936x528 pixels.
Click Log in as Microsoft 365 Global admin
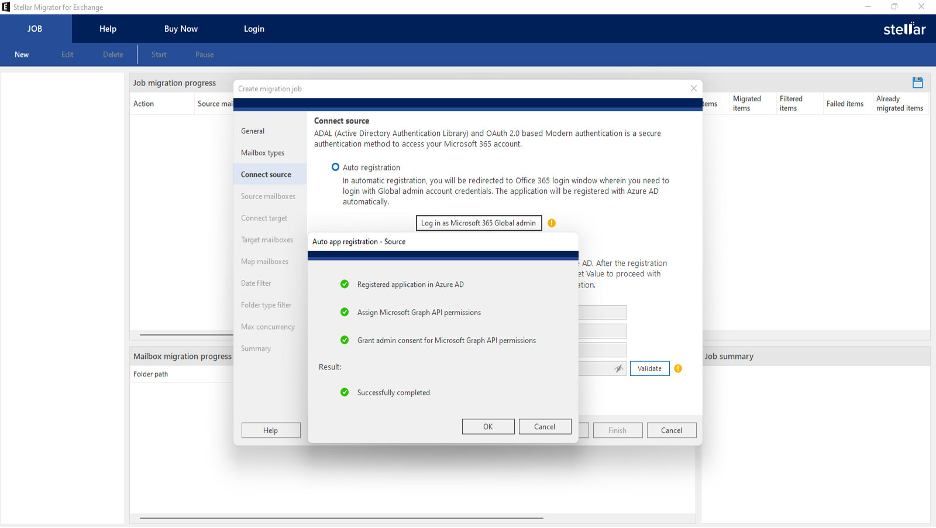[479, 223]
